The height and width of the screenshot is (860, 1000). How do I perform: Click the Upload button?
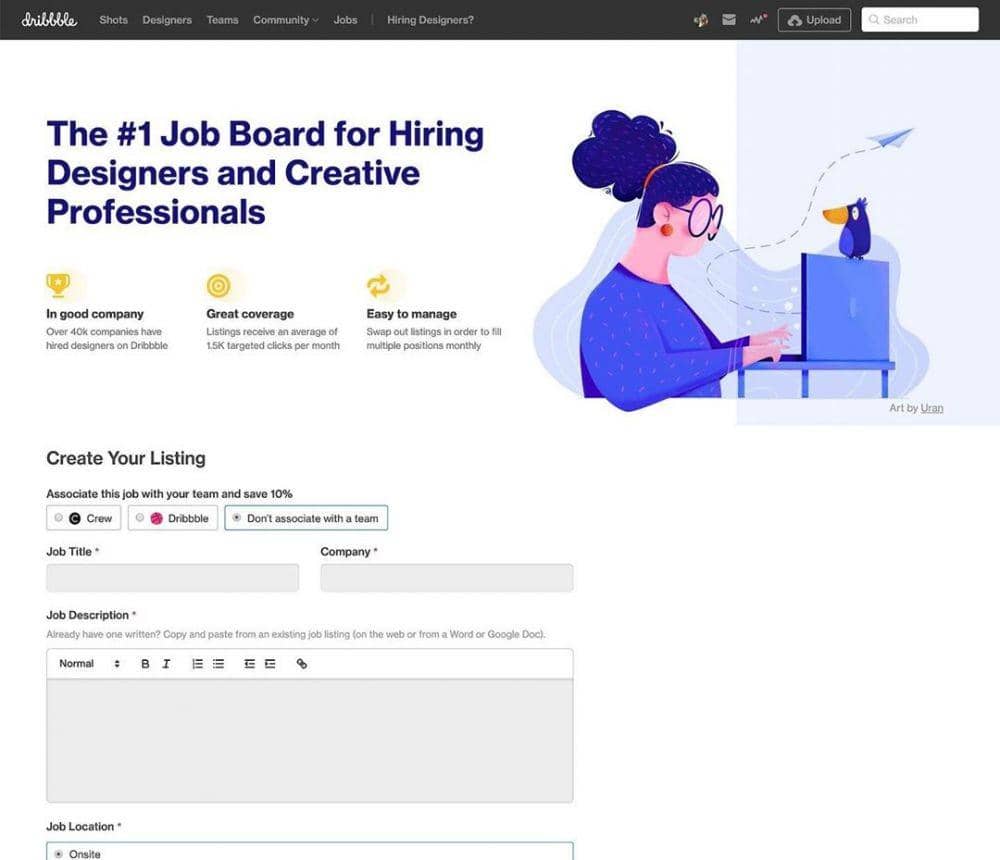pos(813,19)
